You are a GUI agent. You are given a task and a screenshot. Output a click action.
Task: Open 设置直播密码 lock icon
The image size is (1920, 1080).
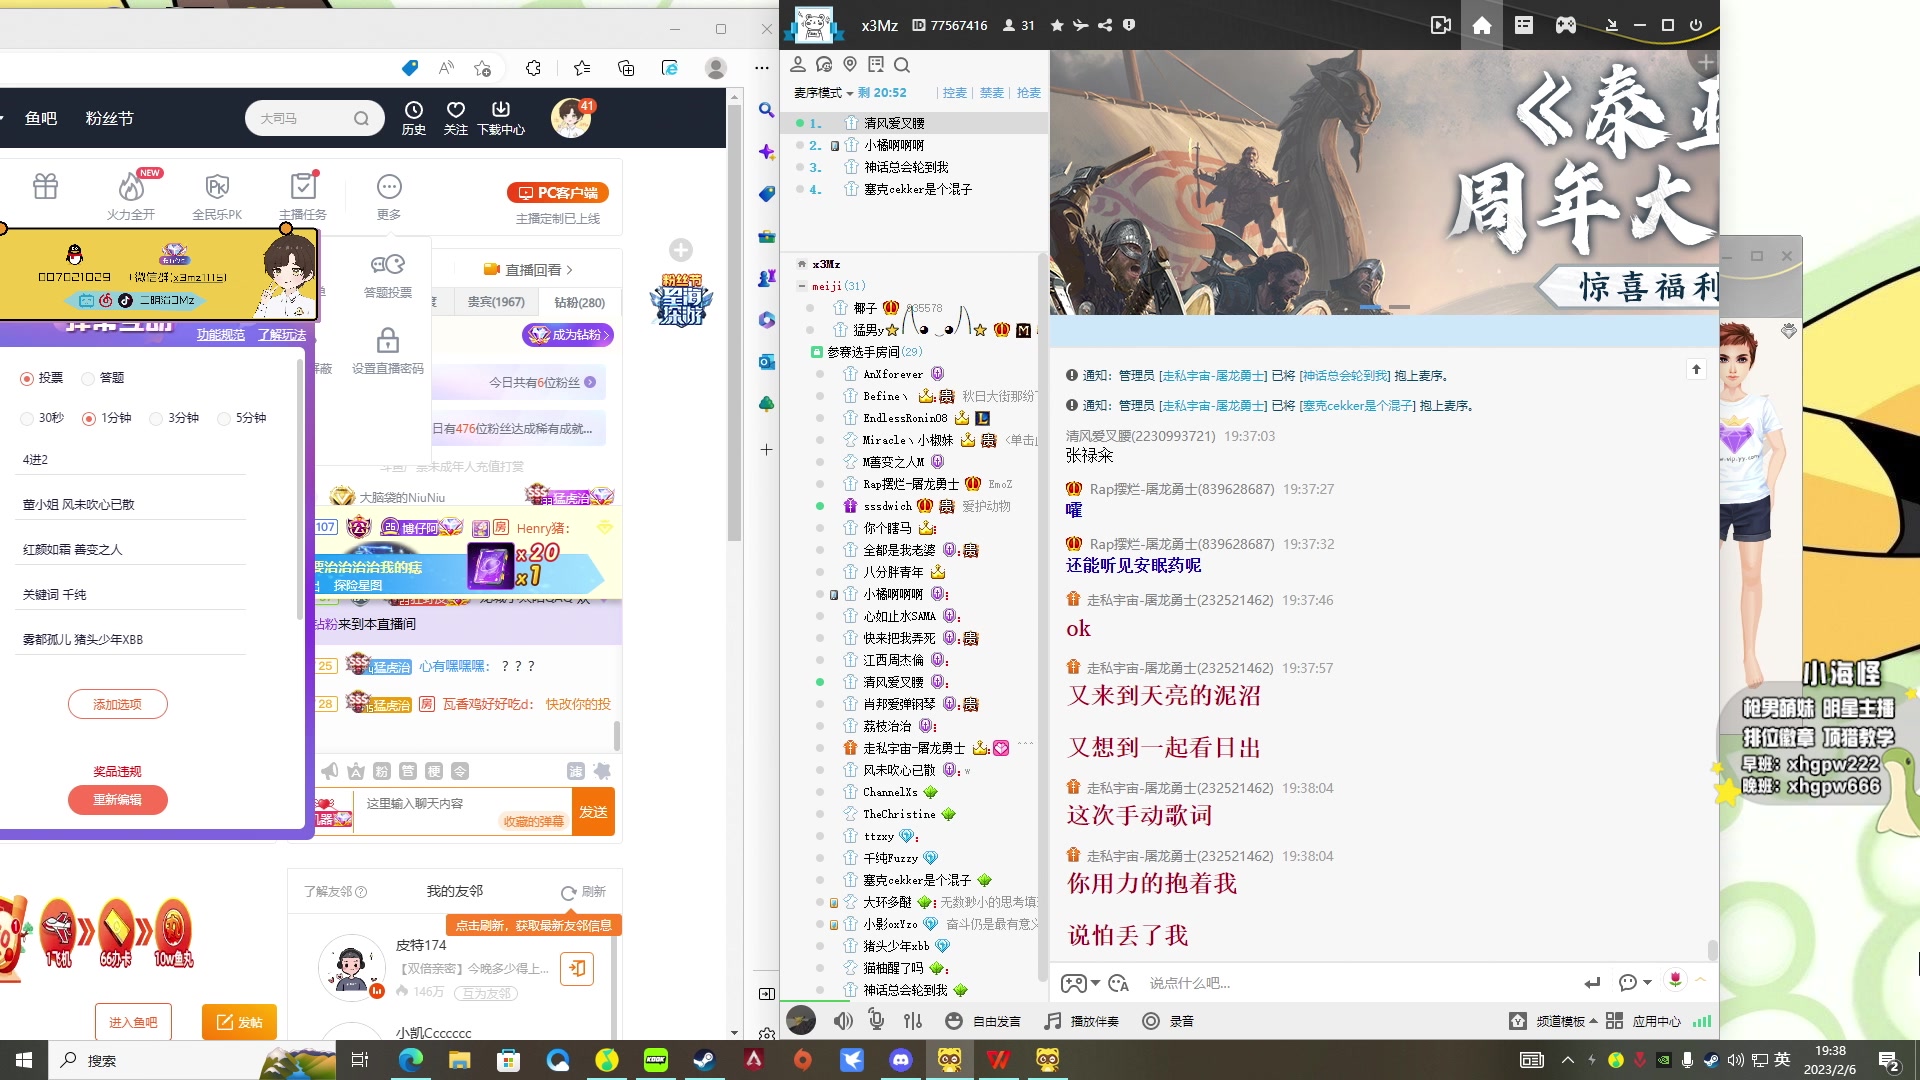click(x=388, y=351)
